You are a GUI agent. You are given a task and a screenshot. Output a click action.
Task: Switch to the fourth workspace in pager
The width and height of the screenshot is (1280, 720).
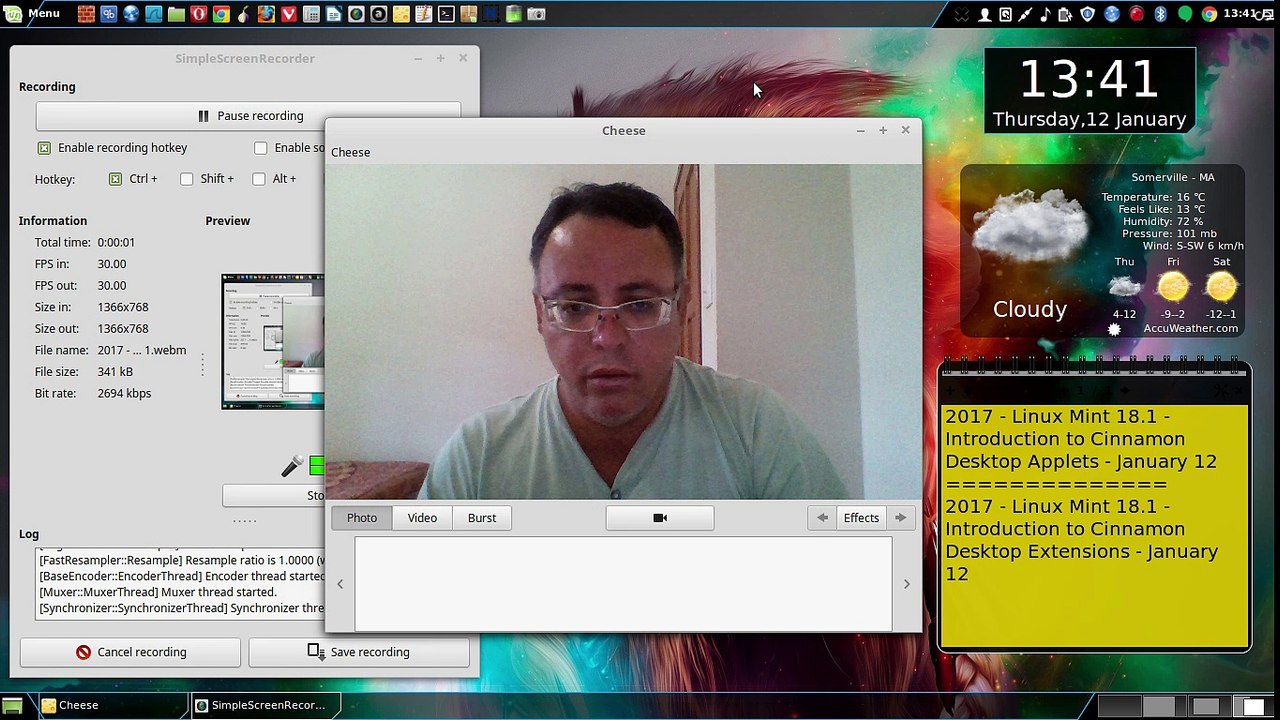pyautogui.click(x=1253, y=705)
